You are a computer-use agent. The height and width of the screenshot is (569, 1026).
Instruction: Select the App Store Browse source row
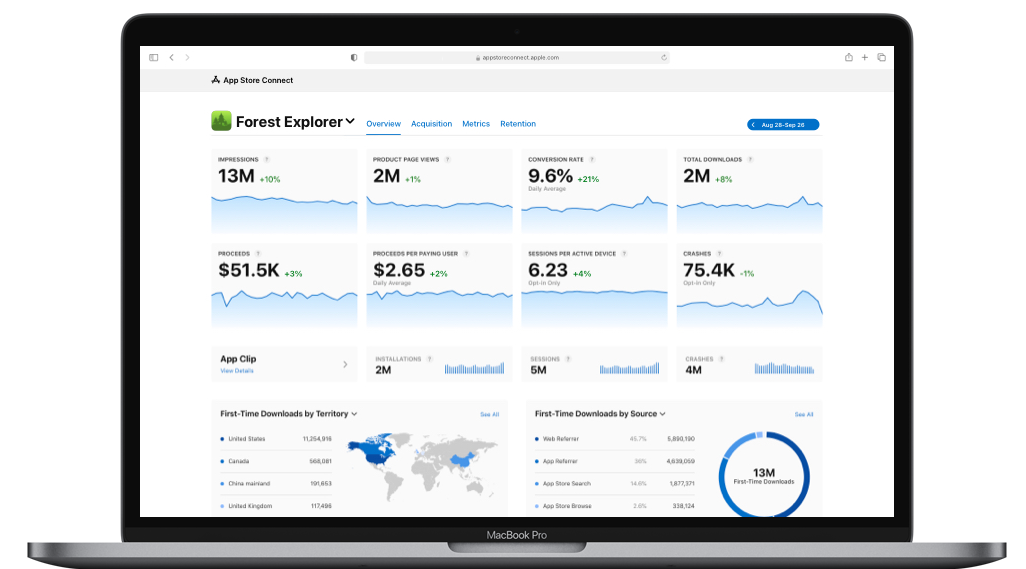tap(614, 506)
